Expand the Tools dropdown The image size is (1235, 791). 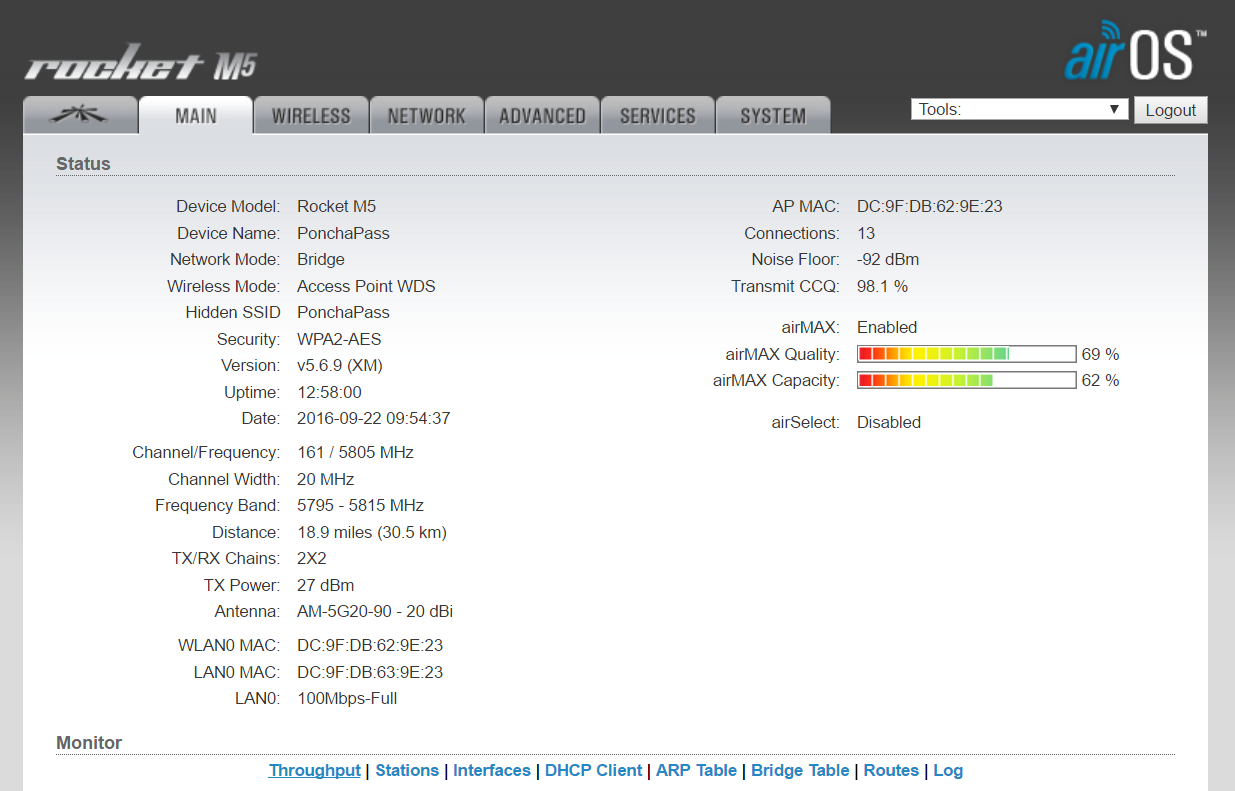pos(1019,110)
